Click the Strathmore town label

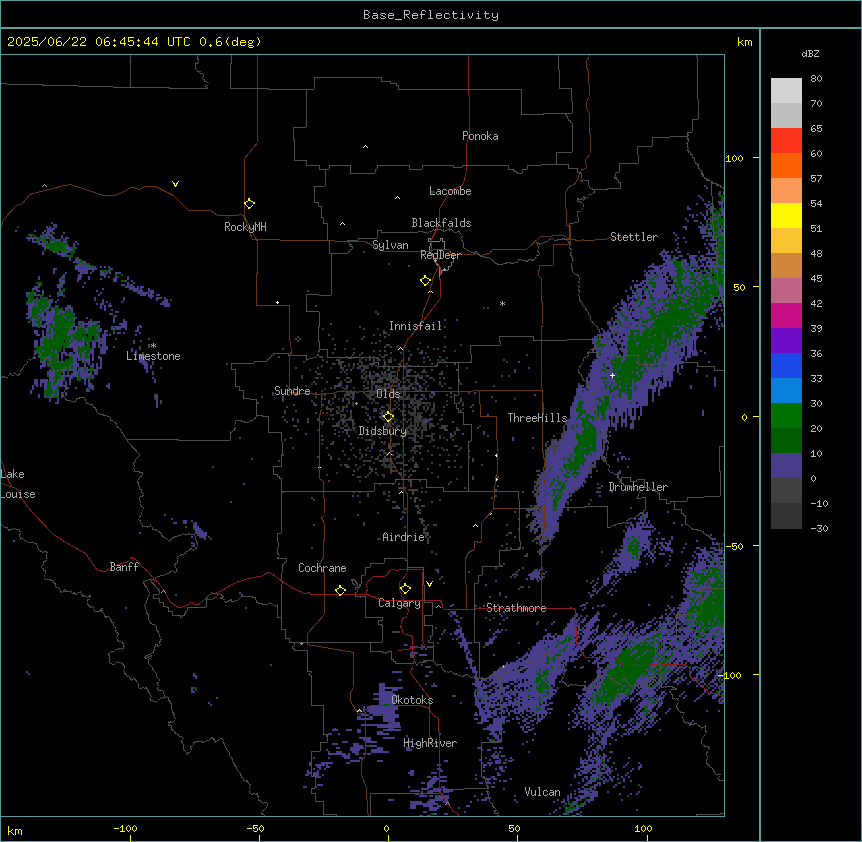click(x=516, y=608)
